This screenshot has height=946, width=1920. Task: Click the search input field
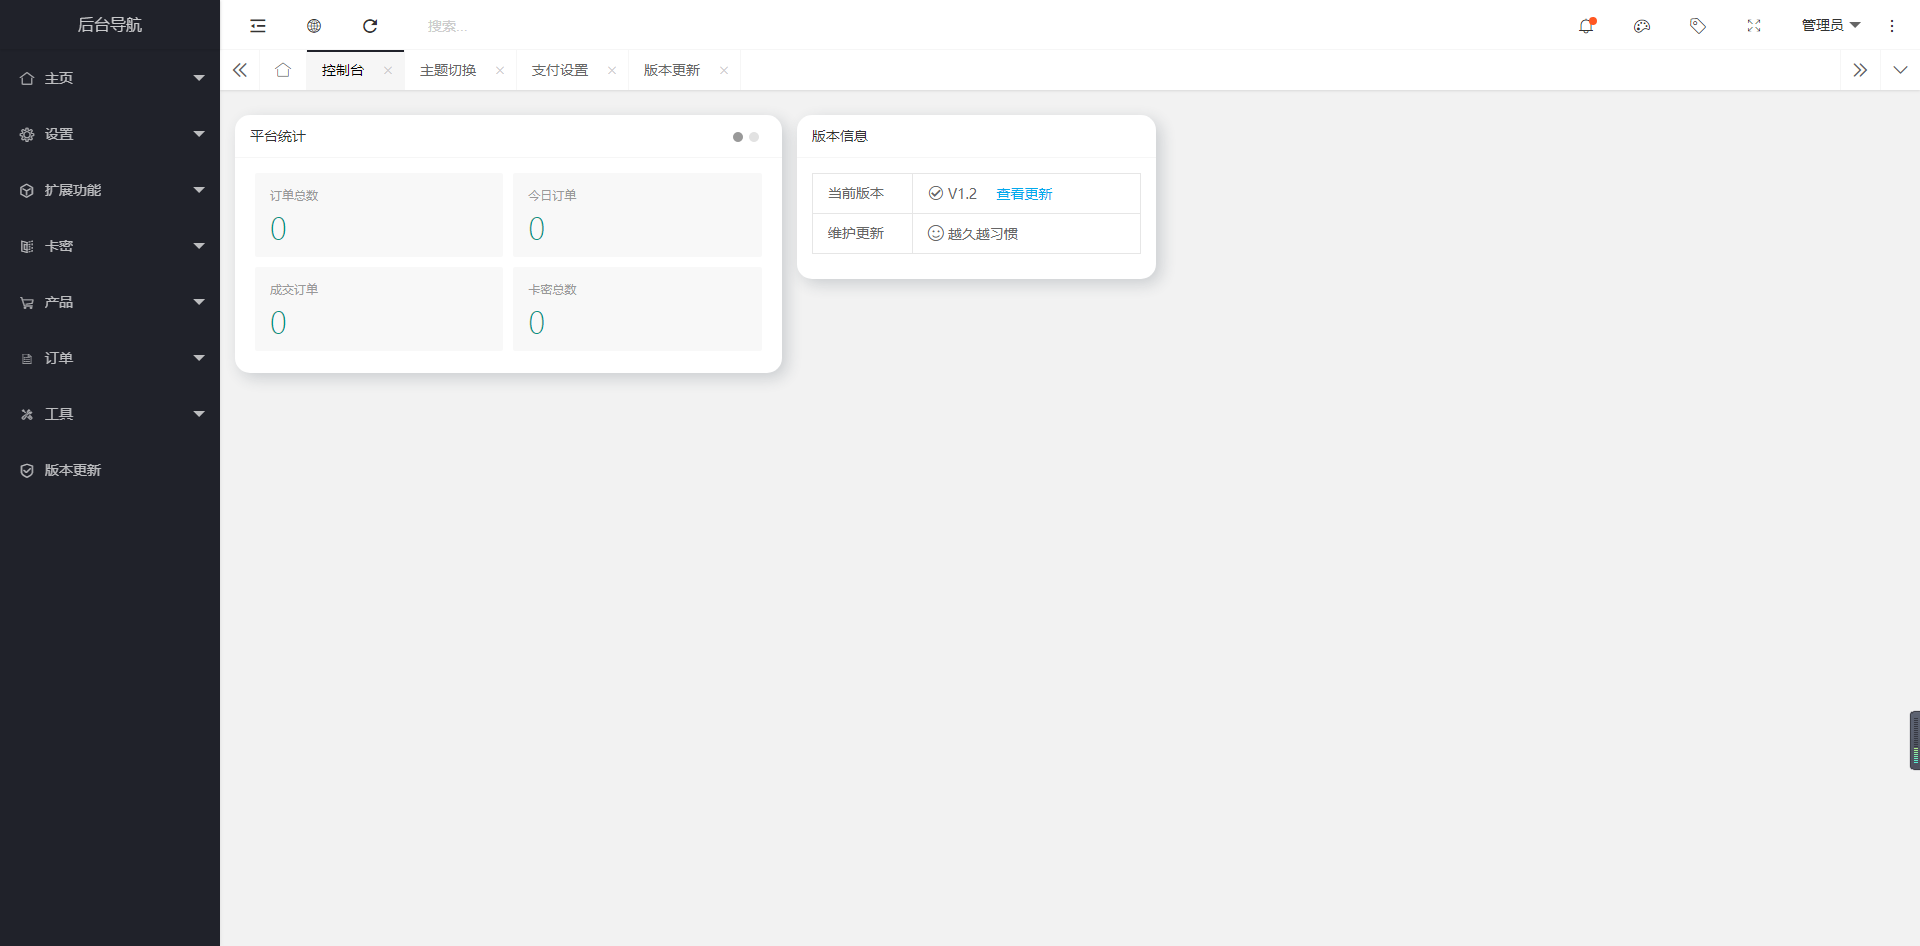[500, 26]
